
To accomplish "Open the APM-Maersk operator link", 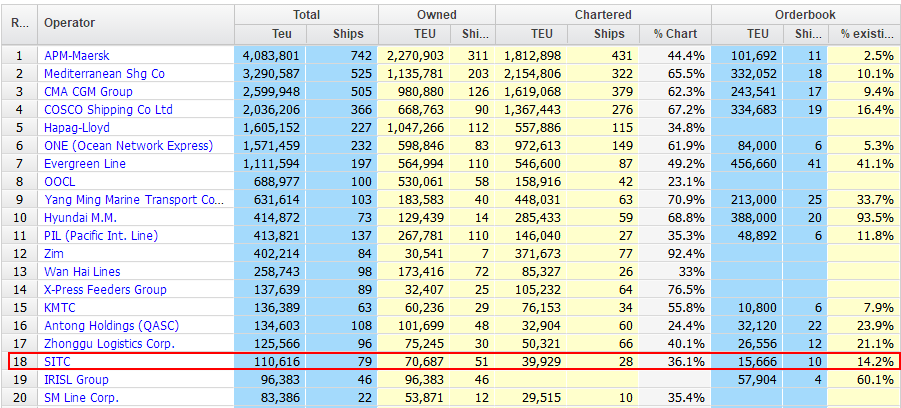I will pos(76,56).
